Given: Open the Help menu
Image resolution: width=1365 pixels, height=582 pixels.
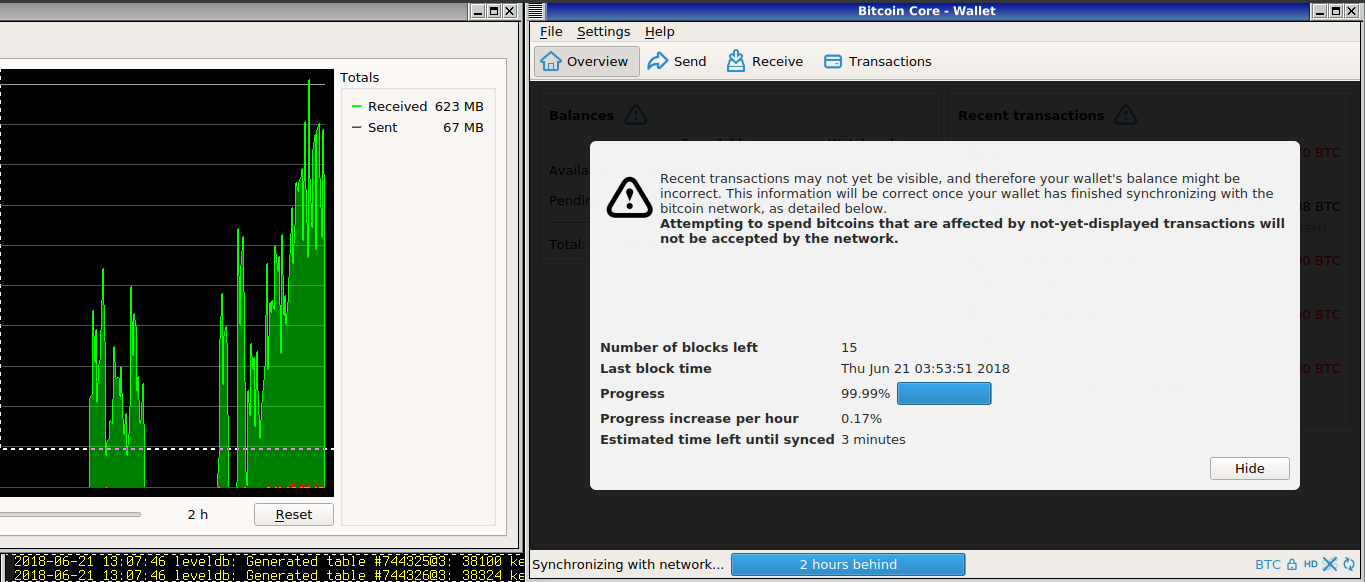Looking at the screenshot, I should point(659,32).
